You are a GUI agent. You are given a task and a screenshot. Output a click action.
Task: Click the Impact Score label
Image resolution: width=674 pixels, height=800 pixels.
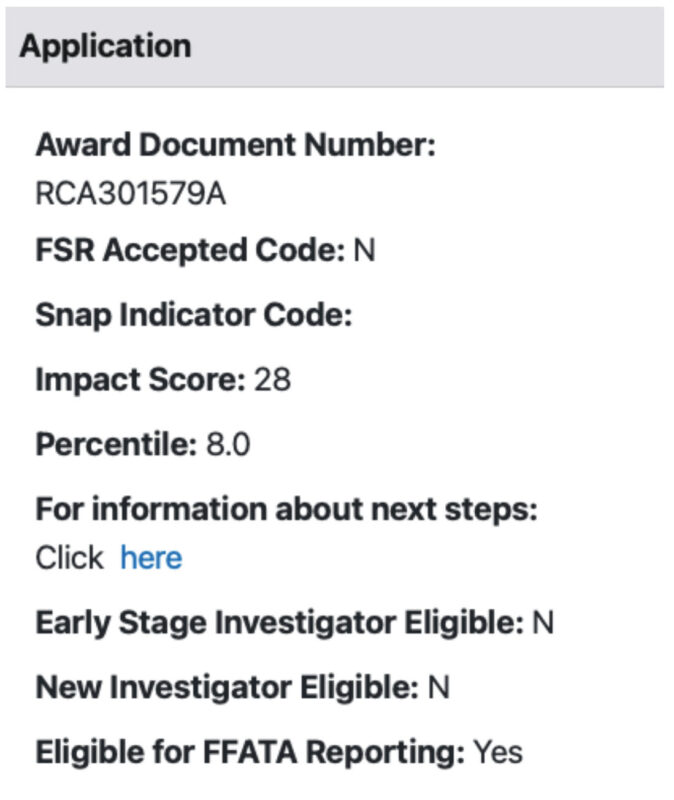(141, 380)
